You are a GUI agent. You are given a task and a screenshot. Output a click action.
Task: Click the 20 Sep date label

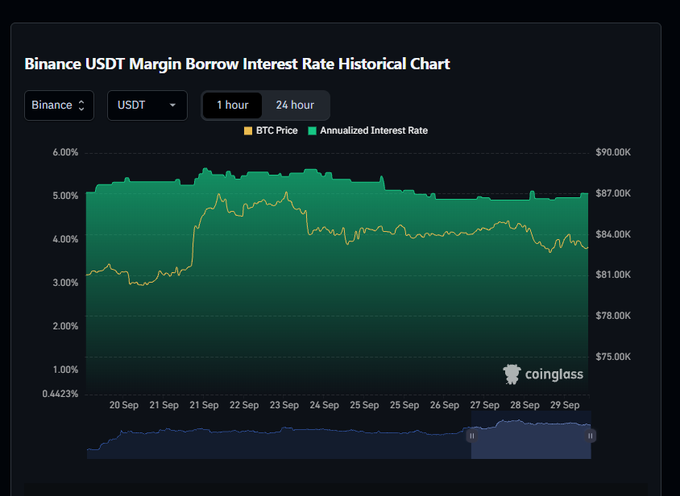pyautogui.click(x=124, y=405)
